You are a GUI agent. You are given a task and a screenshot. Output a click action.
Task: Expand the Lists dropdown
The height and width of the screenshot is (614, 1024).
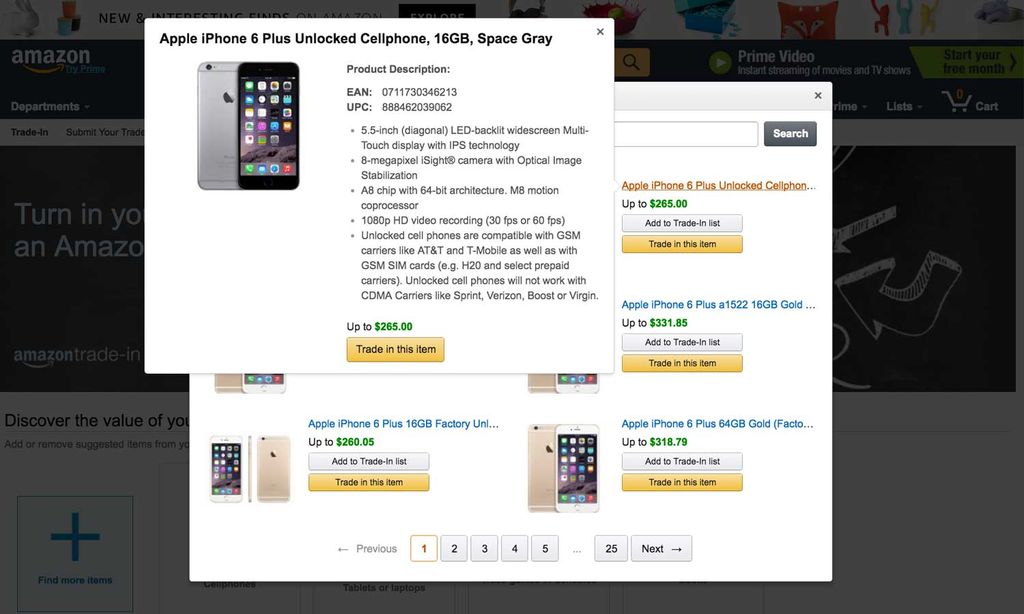904,105
